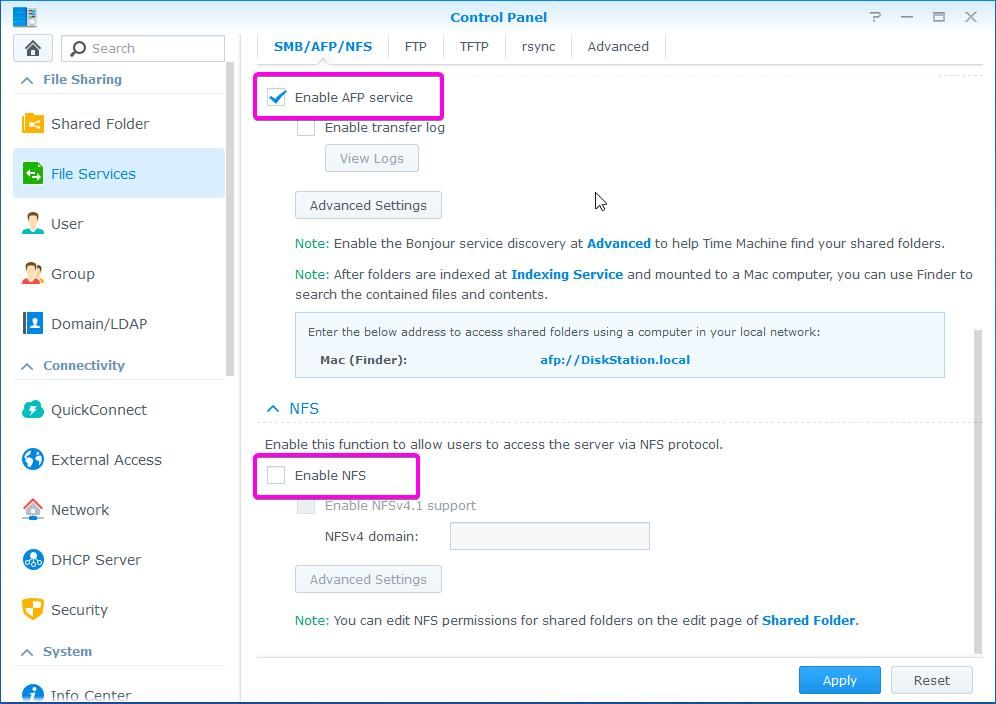Uncheck the Enable AFP service checkbox

click(276, 97)
